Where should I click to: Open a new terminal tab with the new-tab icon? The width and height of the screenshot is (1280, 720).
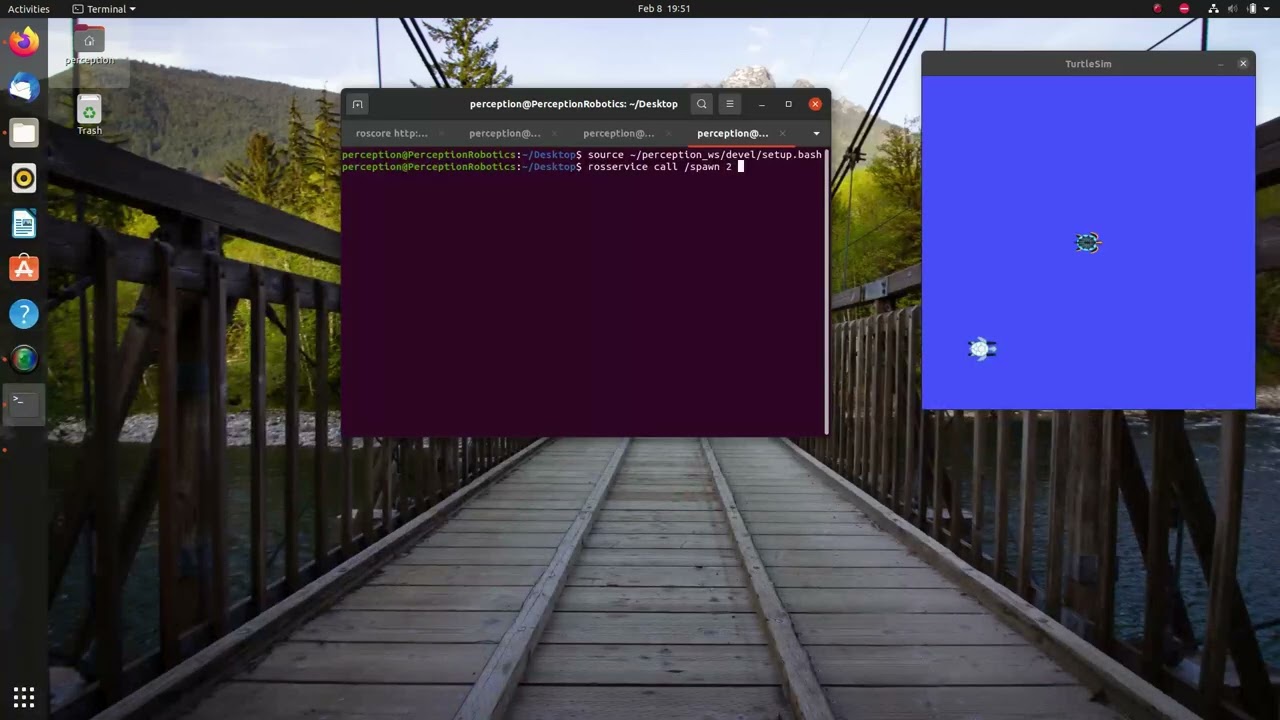point(357,104)
